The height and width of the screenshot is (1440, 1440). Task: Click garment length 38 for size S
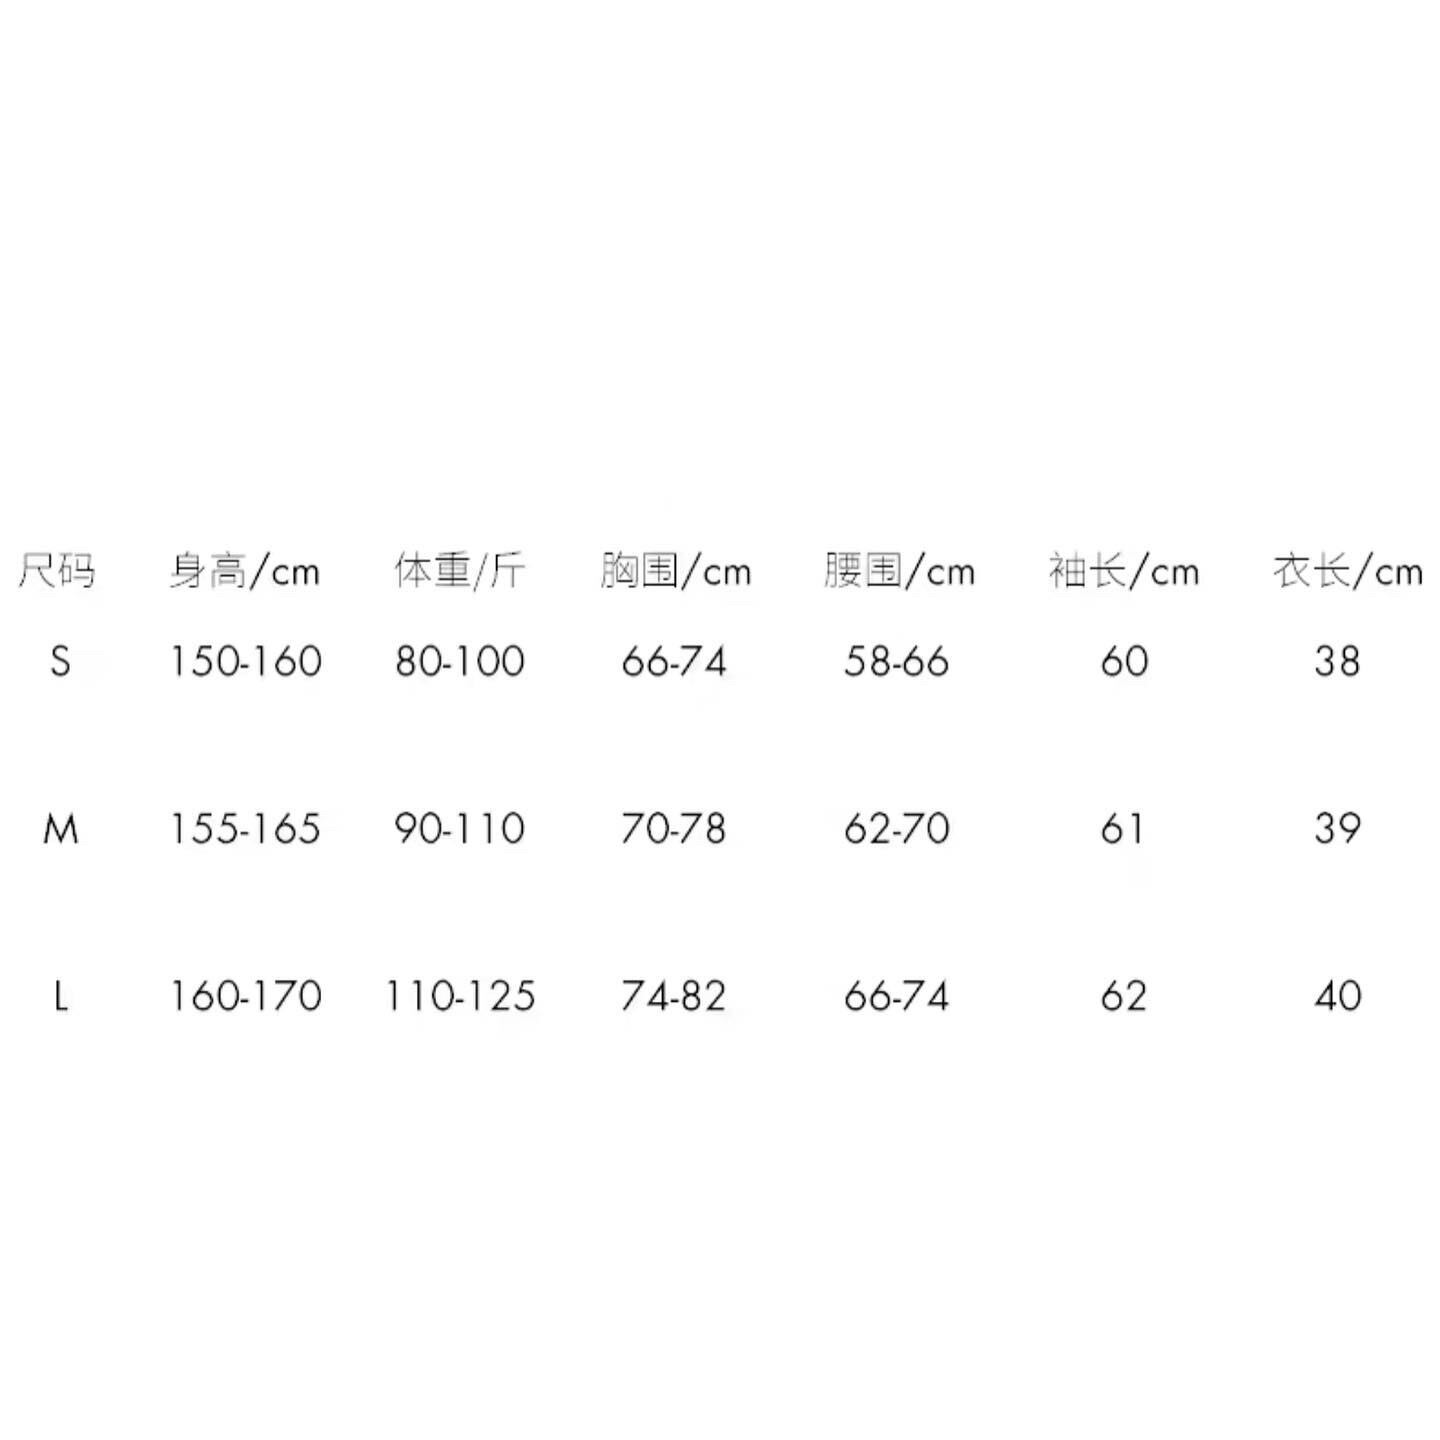click(x=1337, y=661)
